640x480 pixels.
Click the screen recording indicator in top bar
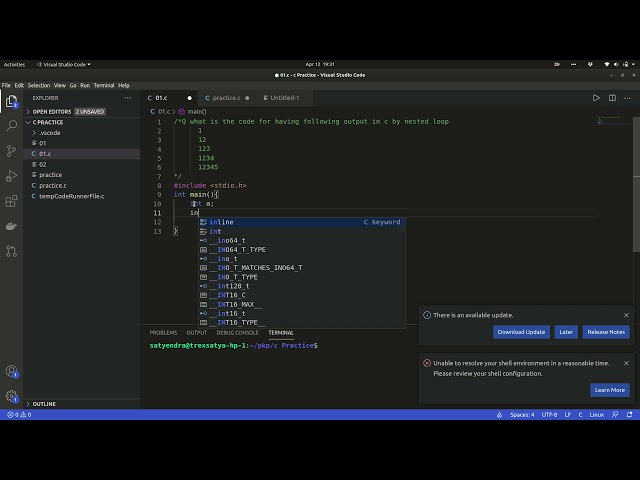tap(557, 64)
